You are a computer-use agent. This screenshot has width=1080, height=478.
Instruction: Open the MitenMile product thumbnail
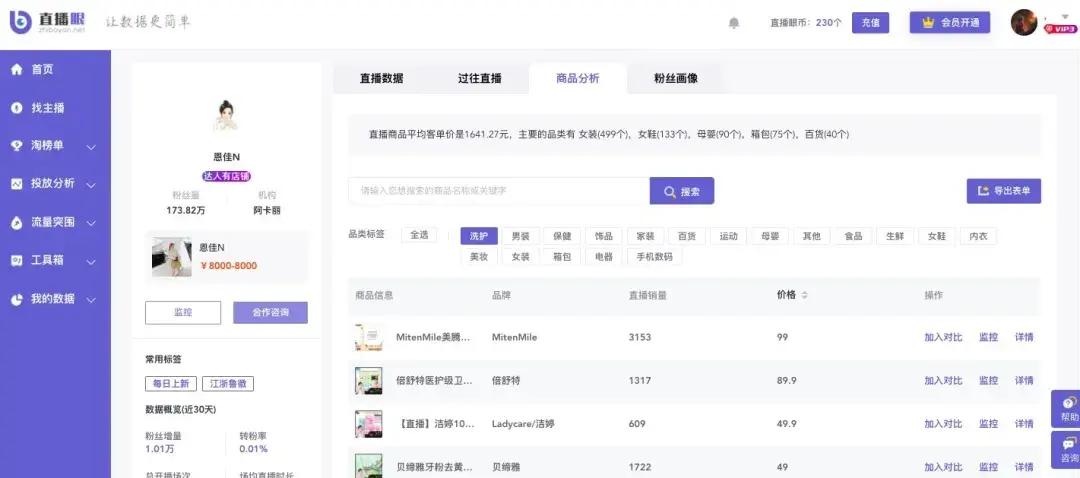click(x=369, y=337)
